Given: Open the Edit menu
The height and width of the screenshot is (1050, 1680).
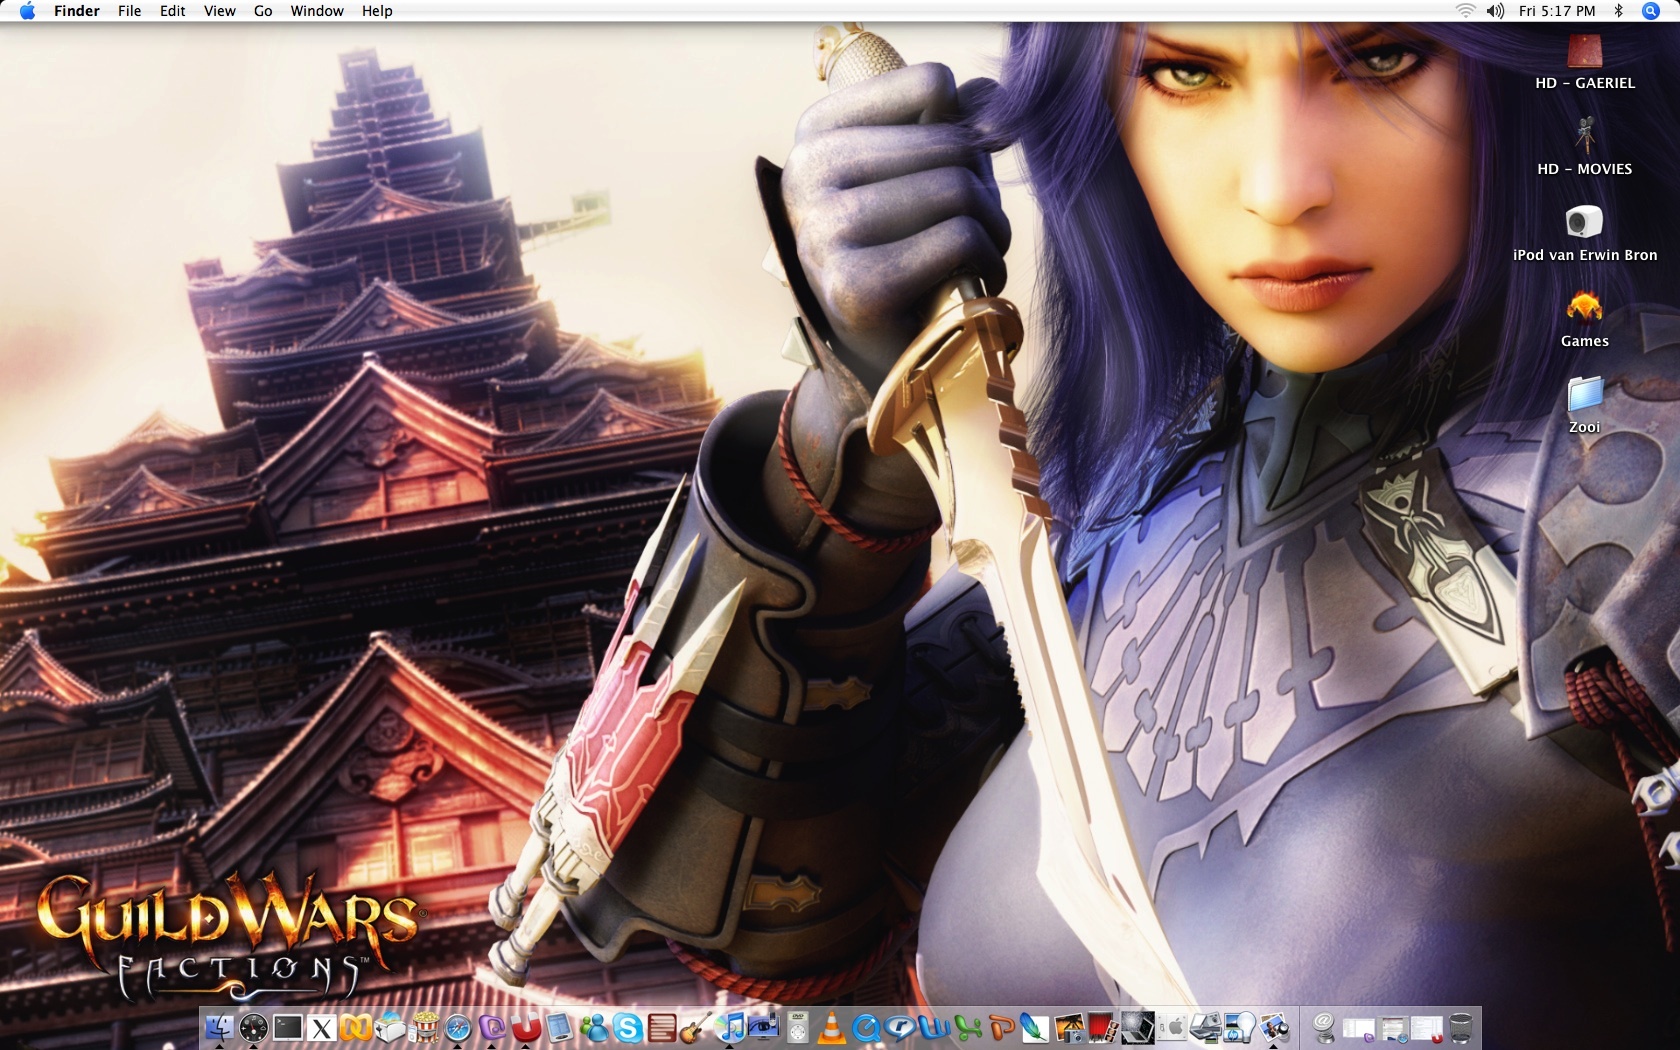Looking at the screenshot, I should (173, 11).
